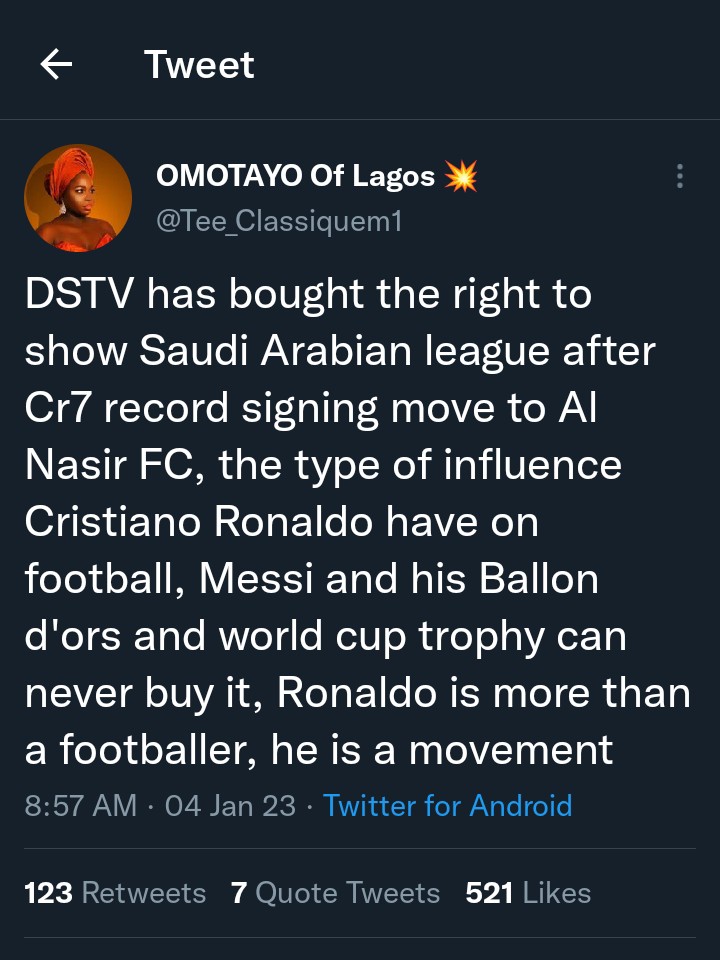View the 123 Retweets list
720x960 pixels.
[x=115, y=893]
